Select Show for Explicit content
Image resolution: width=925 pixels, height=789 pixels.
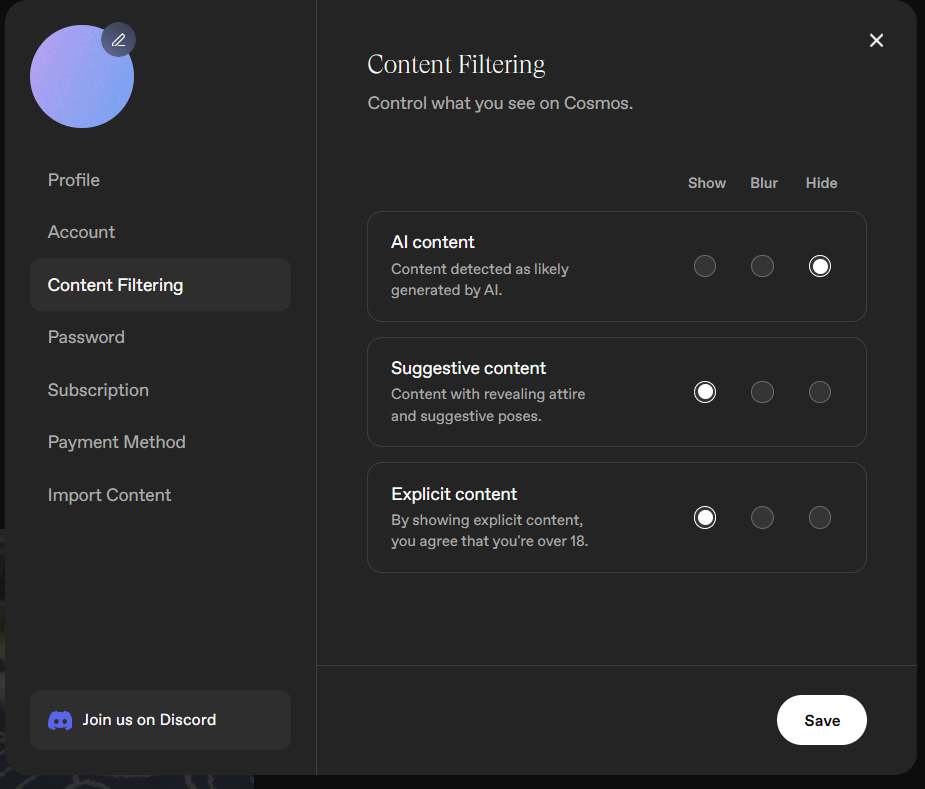tap(704, 518)
